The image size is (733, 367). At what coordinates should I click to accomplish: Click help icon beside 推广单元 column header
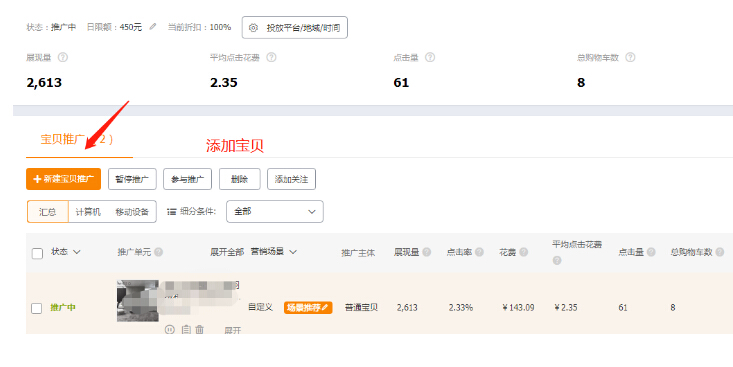[158, 252]
